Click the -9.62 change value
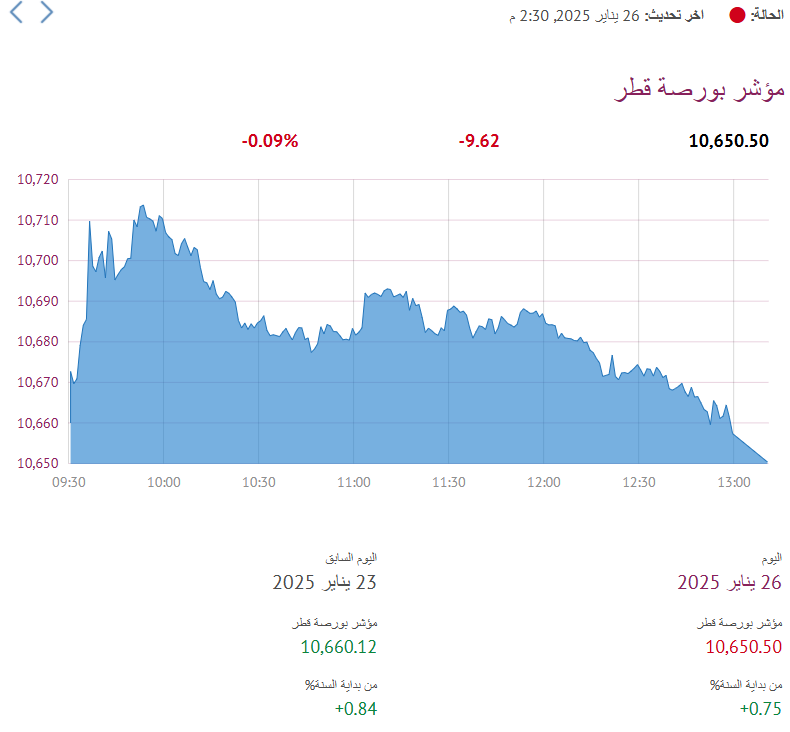790x732 pixels. pyautogui.click(x=479, y=141)
